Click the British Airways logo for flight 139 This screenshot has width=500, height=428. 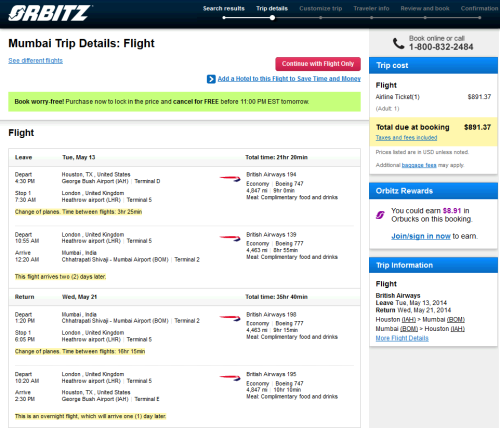[230, 238]
